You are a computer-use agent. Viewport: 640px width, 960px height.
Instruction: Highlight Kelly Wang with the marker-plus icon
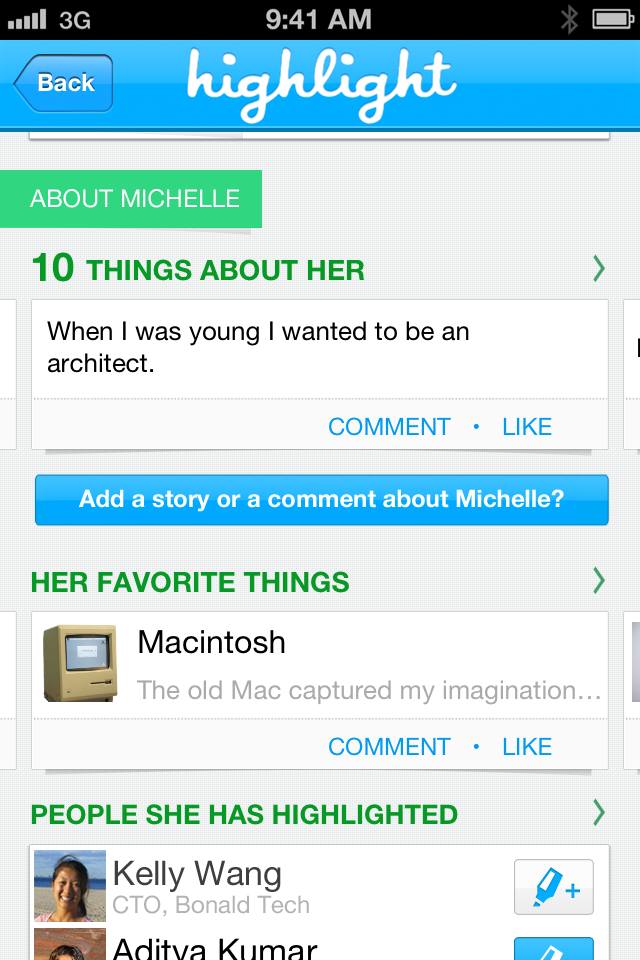[x=554, y=887]
